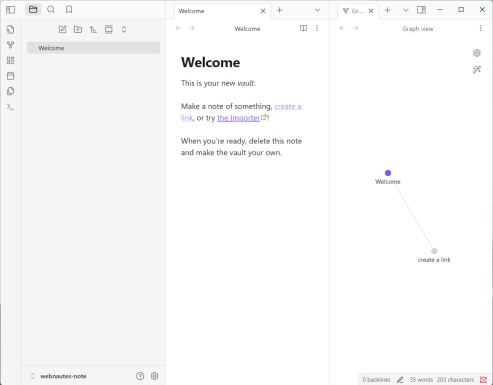Image resolution: width=493 pixels, height=385 pixels.
Task: Click the 'create a link' graph node
Action: (x=434, y=251)
